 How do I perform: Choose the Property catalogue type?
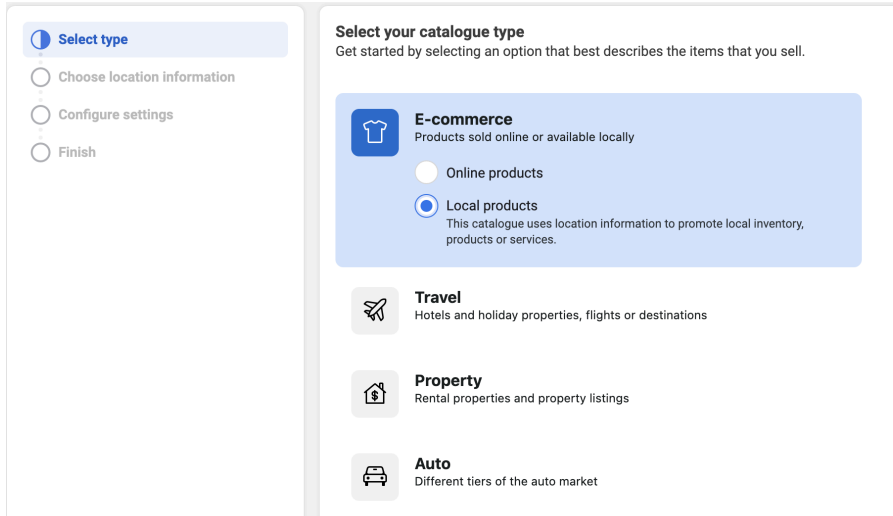[x=448, y=380]
